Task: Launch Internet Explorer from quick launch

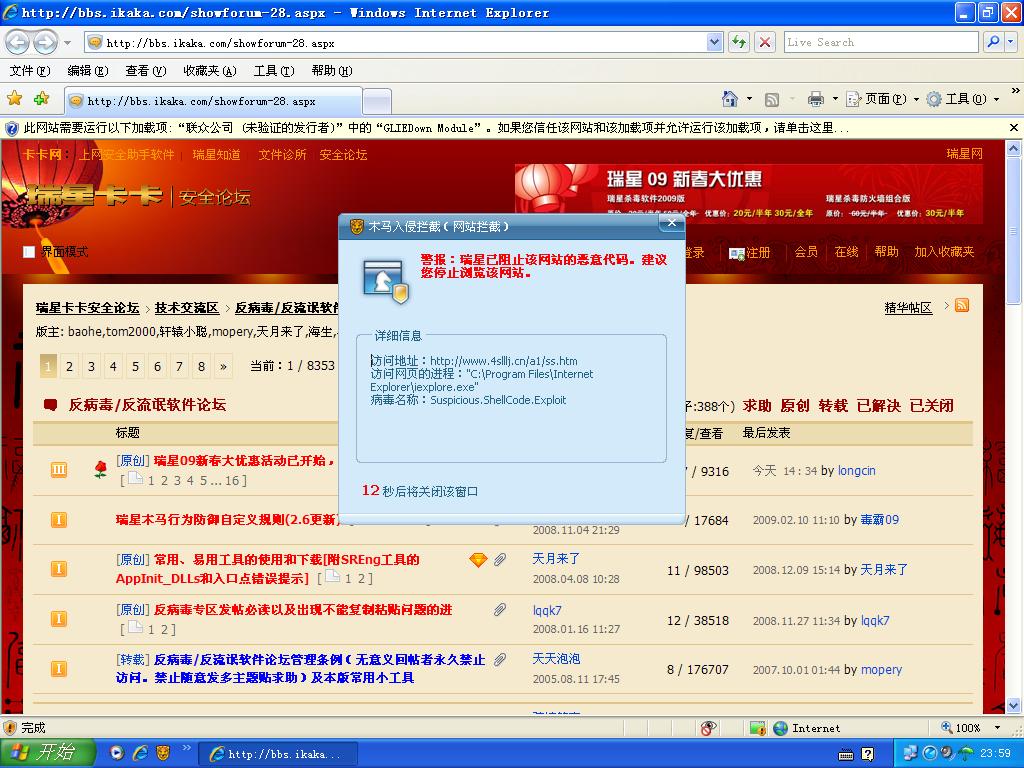Action: [140, 753]
